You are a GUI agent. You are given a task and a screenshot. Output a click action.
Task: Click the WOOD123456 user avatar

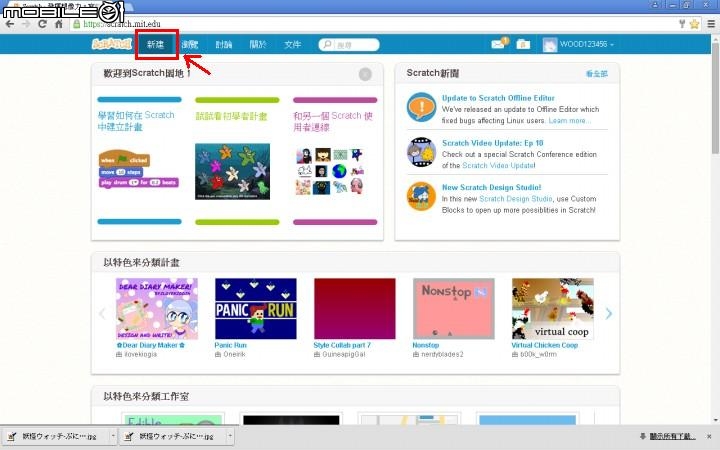(x=550, y=45)
